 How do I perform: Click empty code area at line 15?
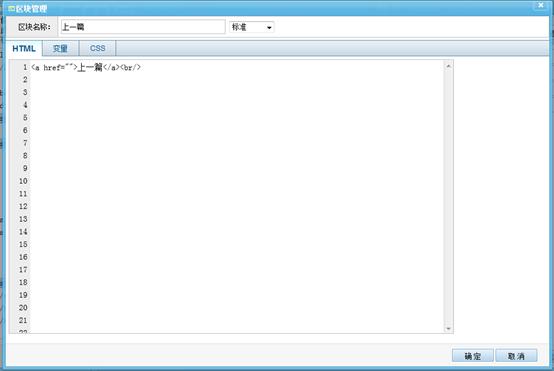pos(237,245)
